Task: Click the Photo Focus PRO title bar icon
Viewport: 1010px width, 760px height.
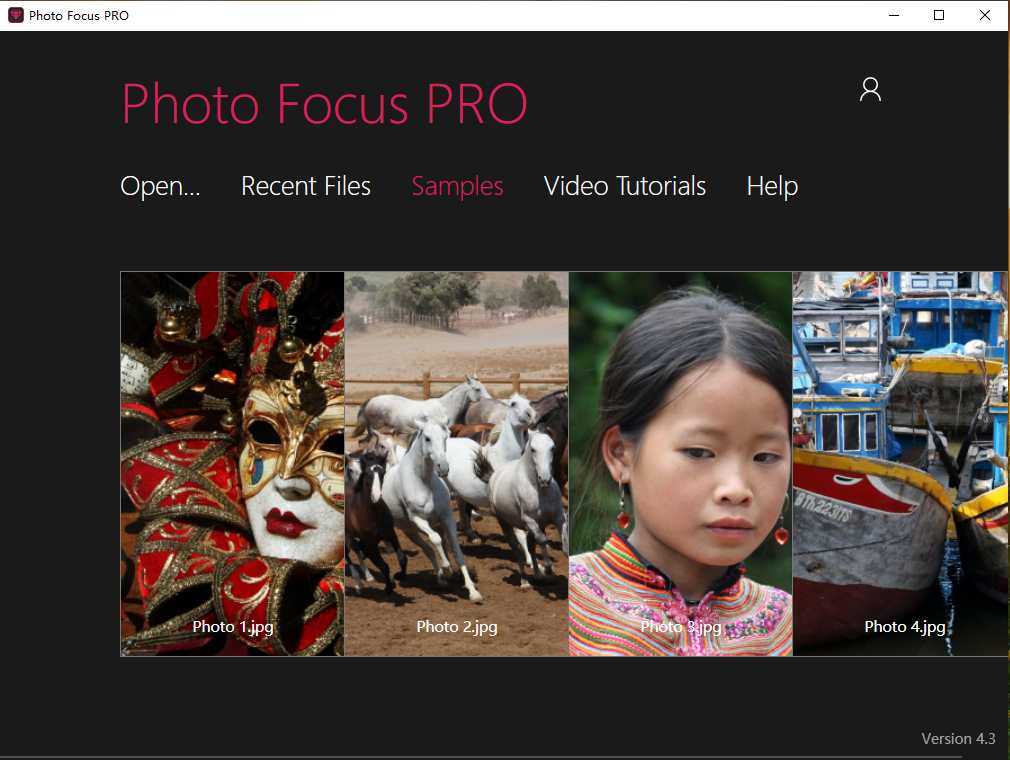Action: tap(15, 15)
